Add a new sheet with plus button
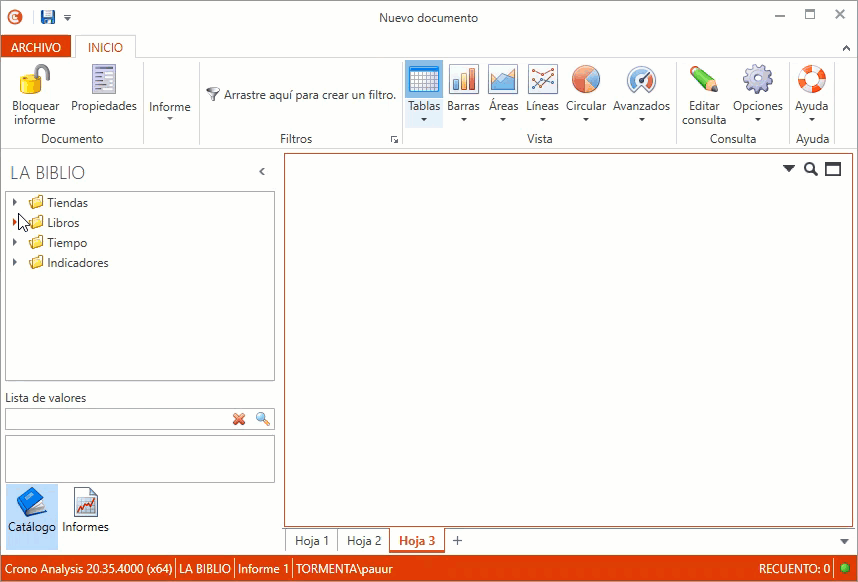The width and height of the screenshot is (858, 582). [x=457, y=541]
